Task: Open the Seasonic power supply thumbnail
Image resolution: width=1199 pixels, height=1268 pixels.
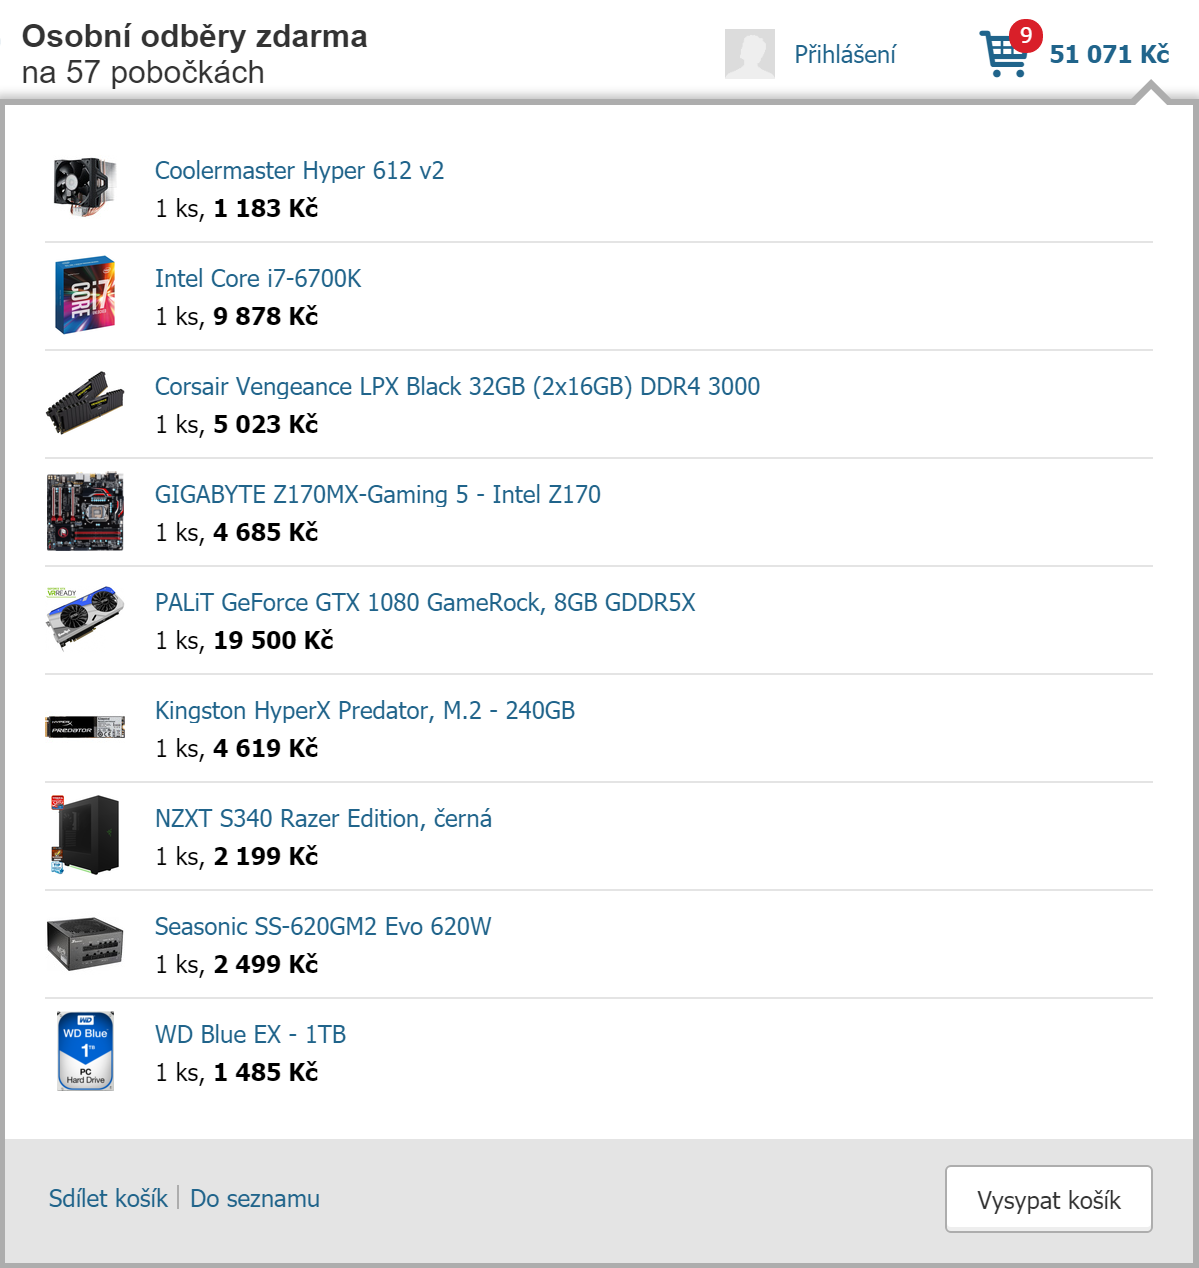Action: click(x=86, y=943)
